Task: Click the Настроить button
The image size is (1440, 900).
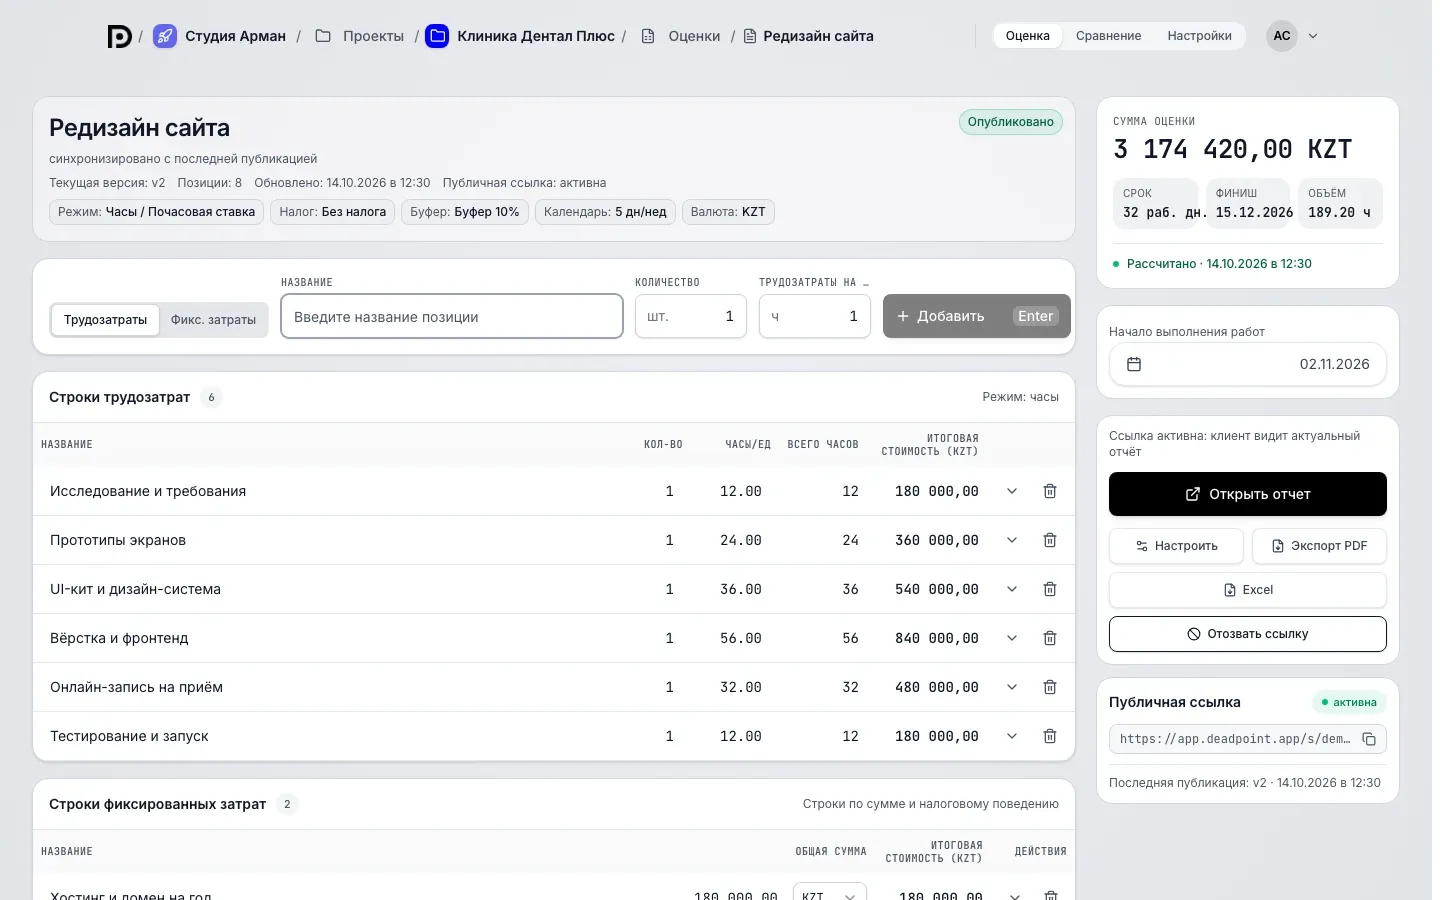Action: point(1176,546)
